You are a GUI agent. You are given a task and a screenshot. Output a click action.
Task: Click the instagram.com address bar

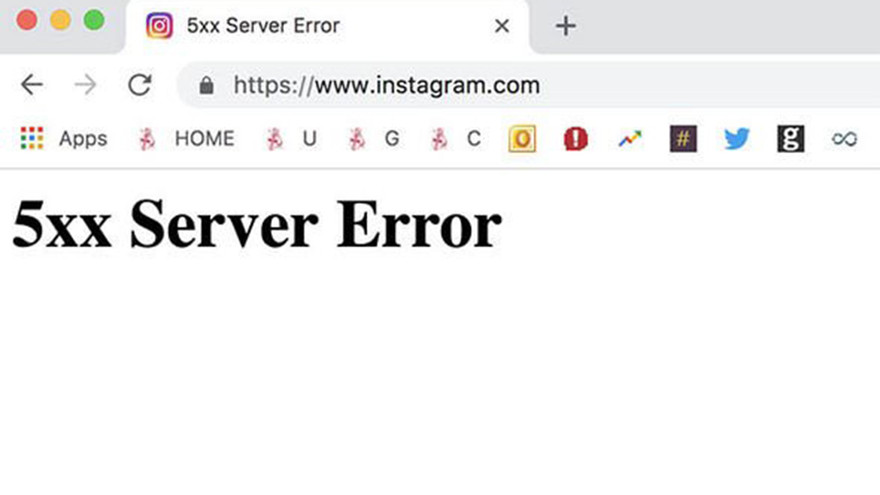pyautogui.click(x=529, y=85)
